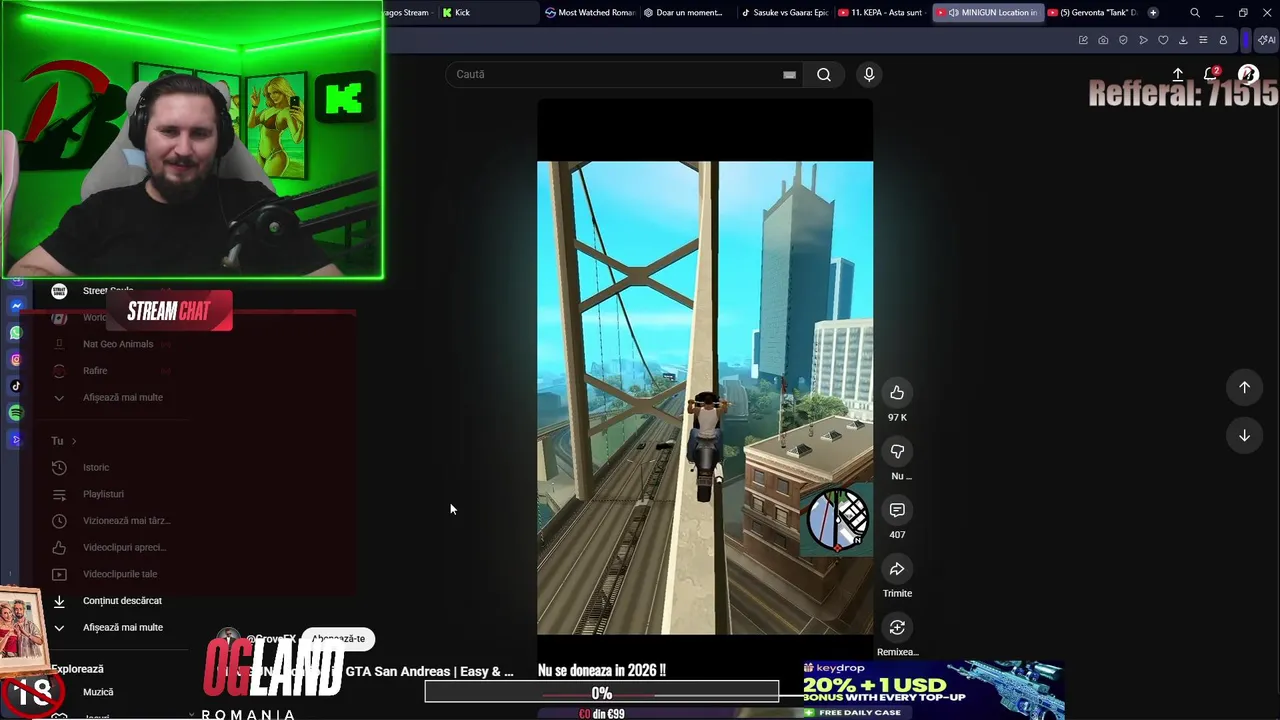Like the Short with 97 K likes

(x=897, y=392)
